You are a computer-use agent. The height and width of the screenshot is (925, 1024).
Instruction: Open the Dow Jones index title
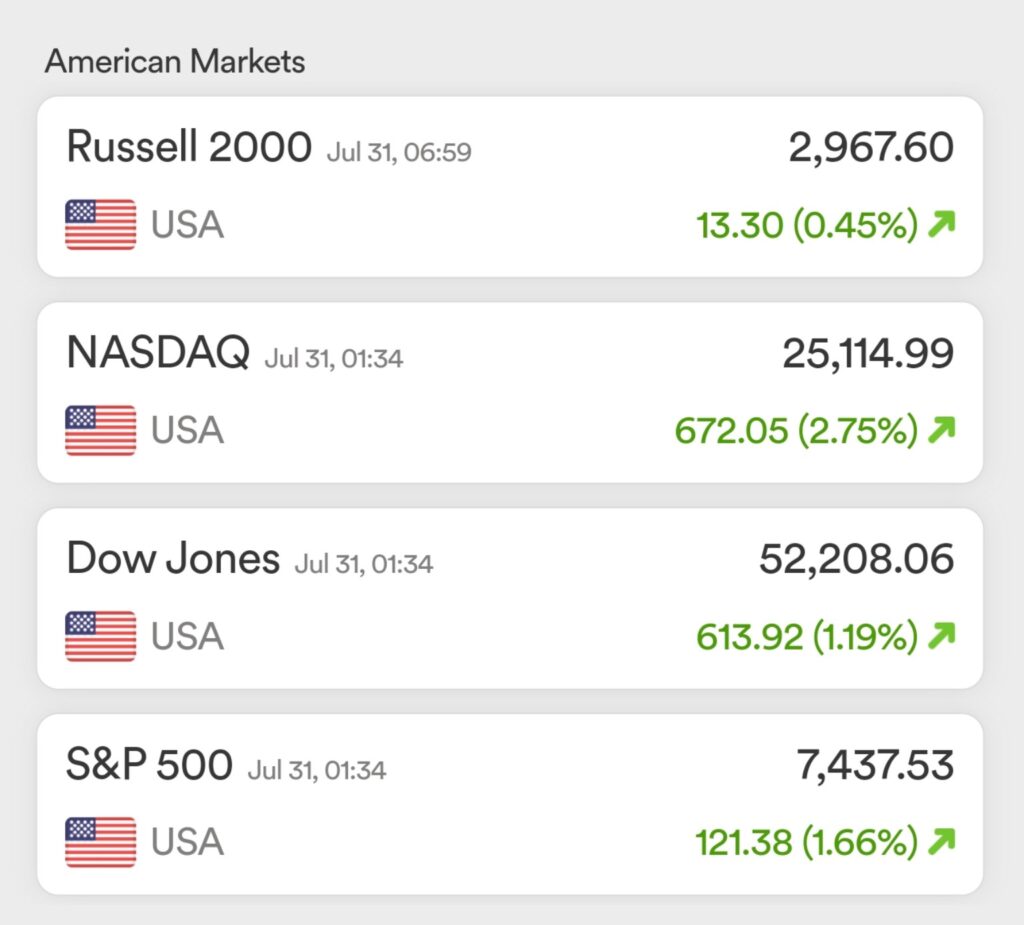coord(173,559)
